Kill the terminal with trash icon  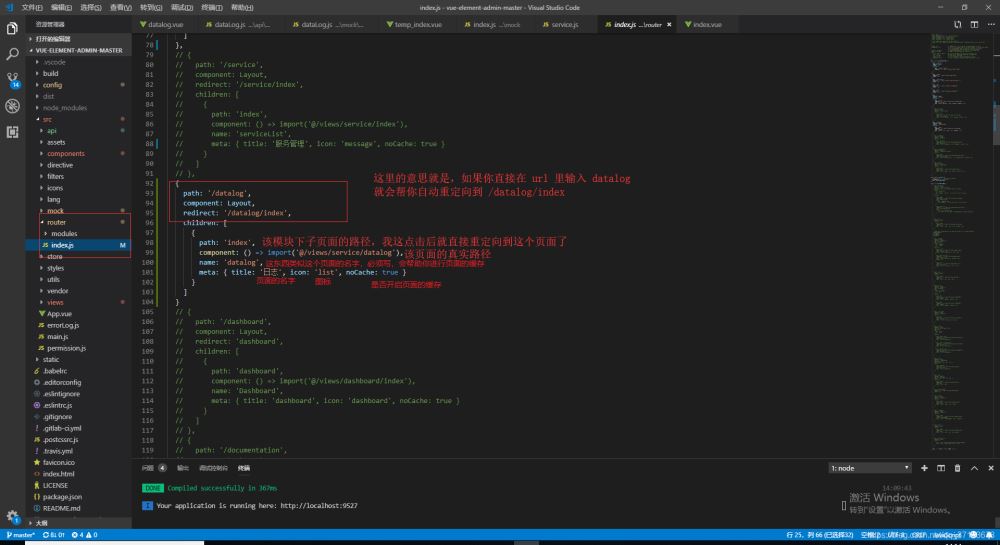(957, 467)
